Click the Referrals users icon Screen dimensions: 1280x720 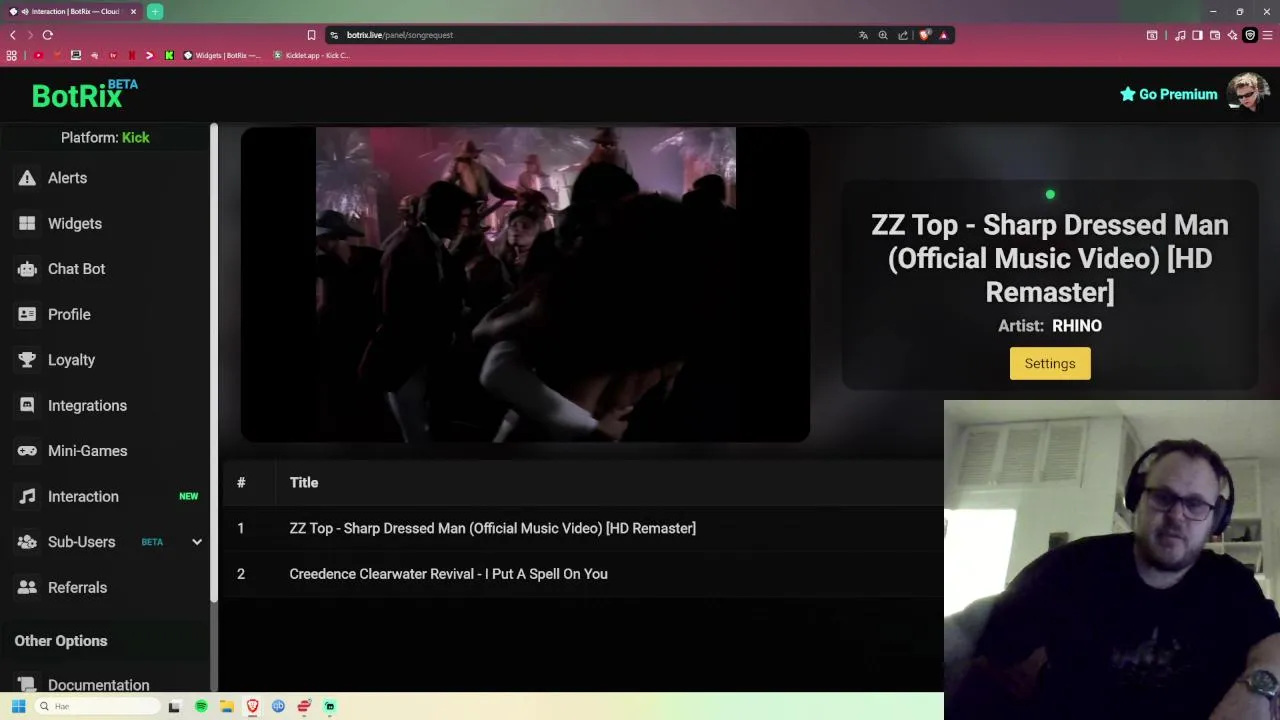click(x=27, y=588)
